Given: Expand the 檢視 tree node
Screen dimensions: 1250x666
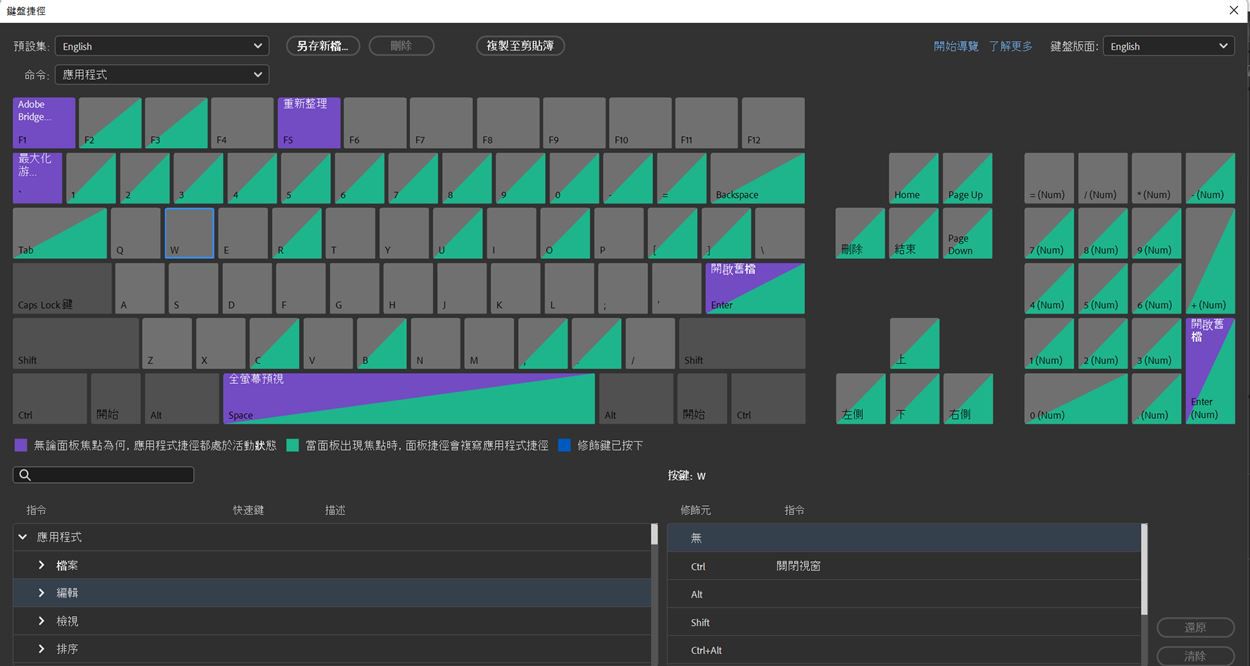Looking at the screenshot, I should coord(42,621).
